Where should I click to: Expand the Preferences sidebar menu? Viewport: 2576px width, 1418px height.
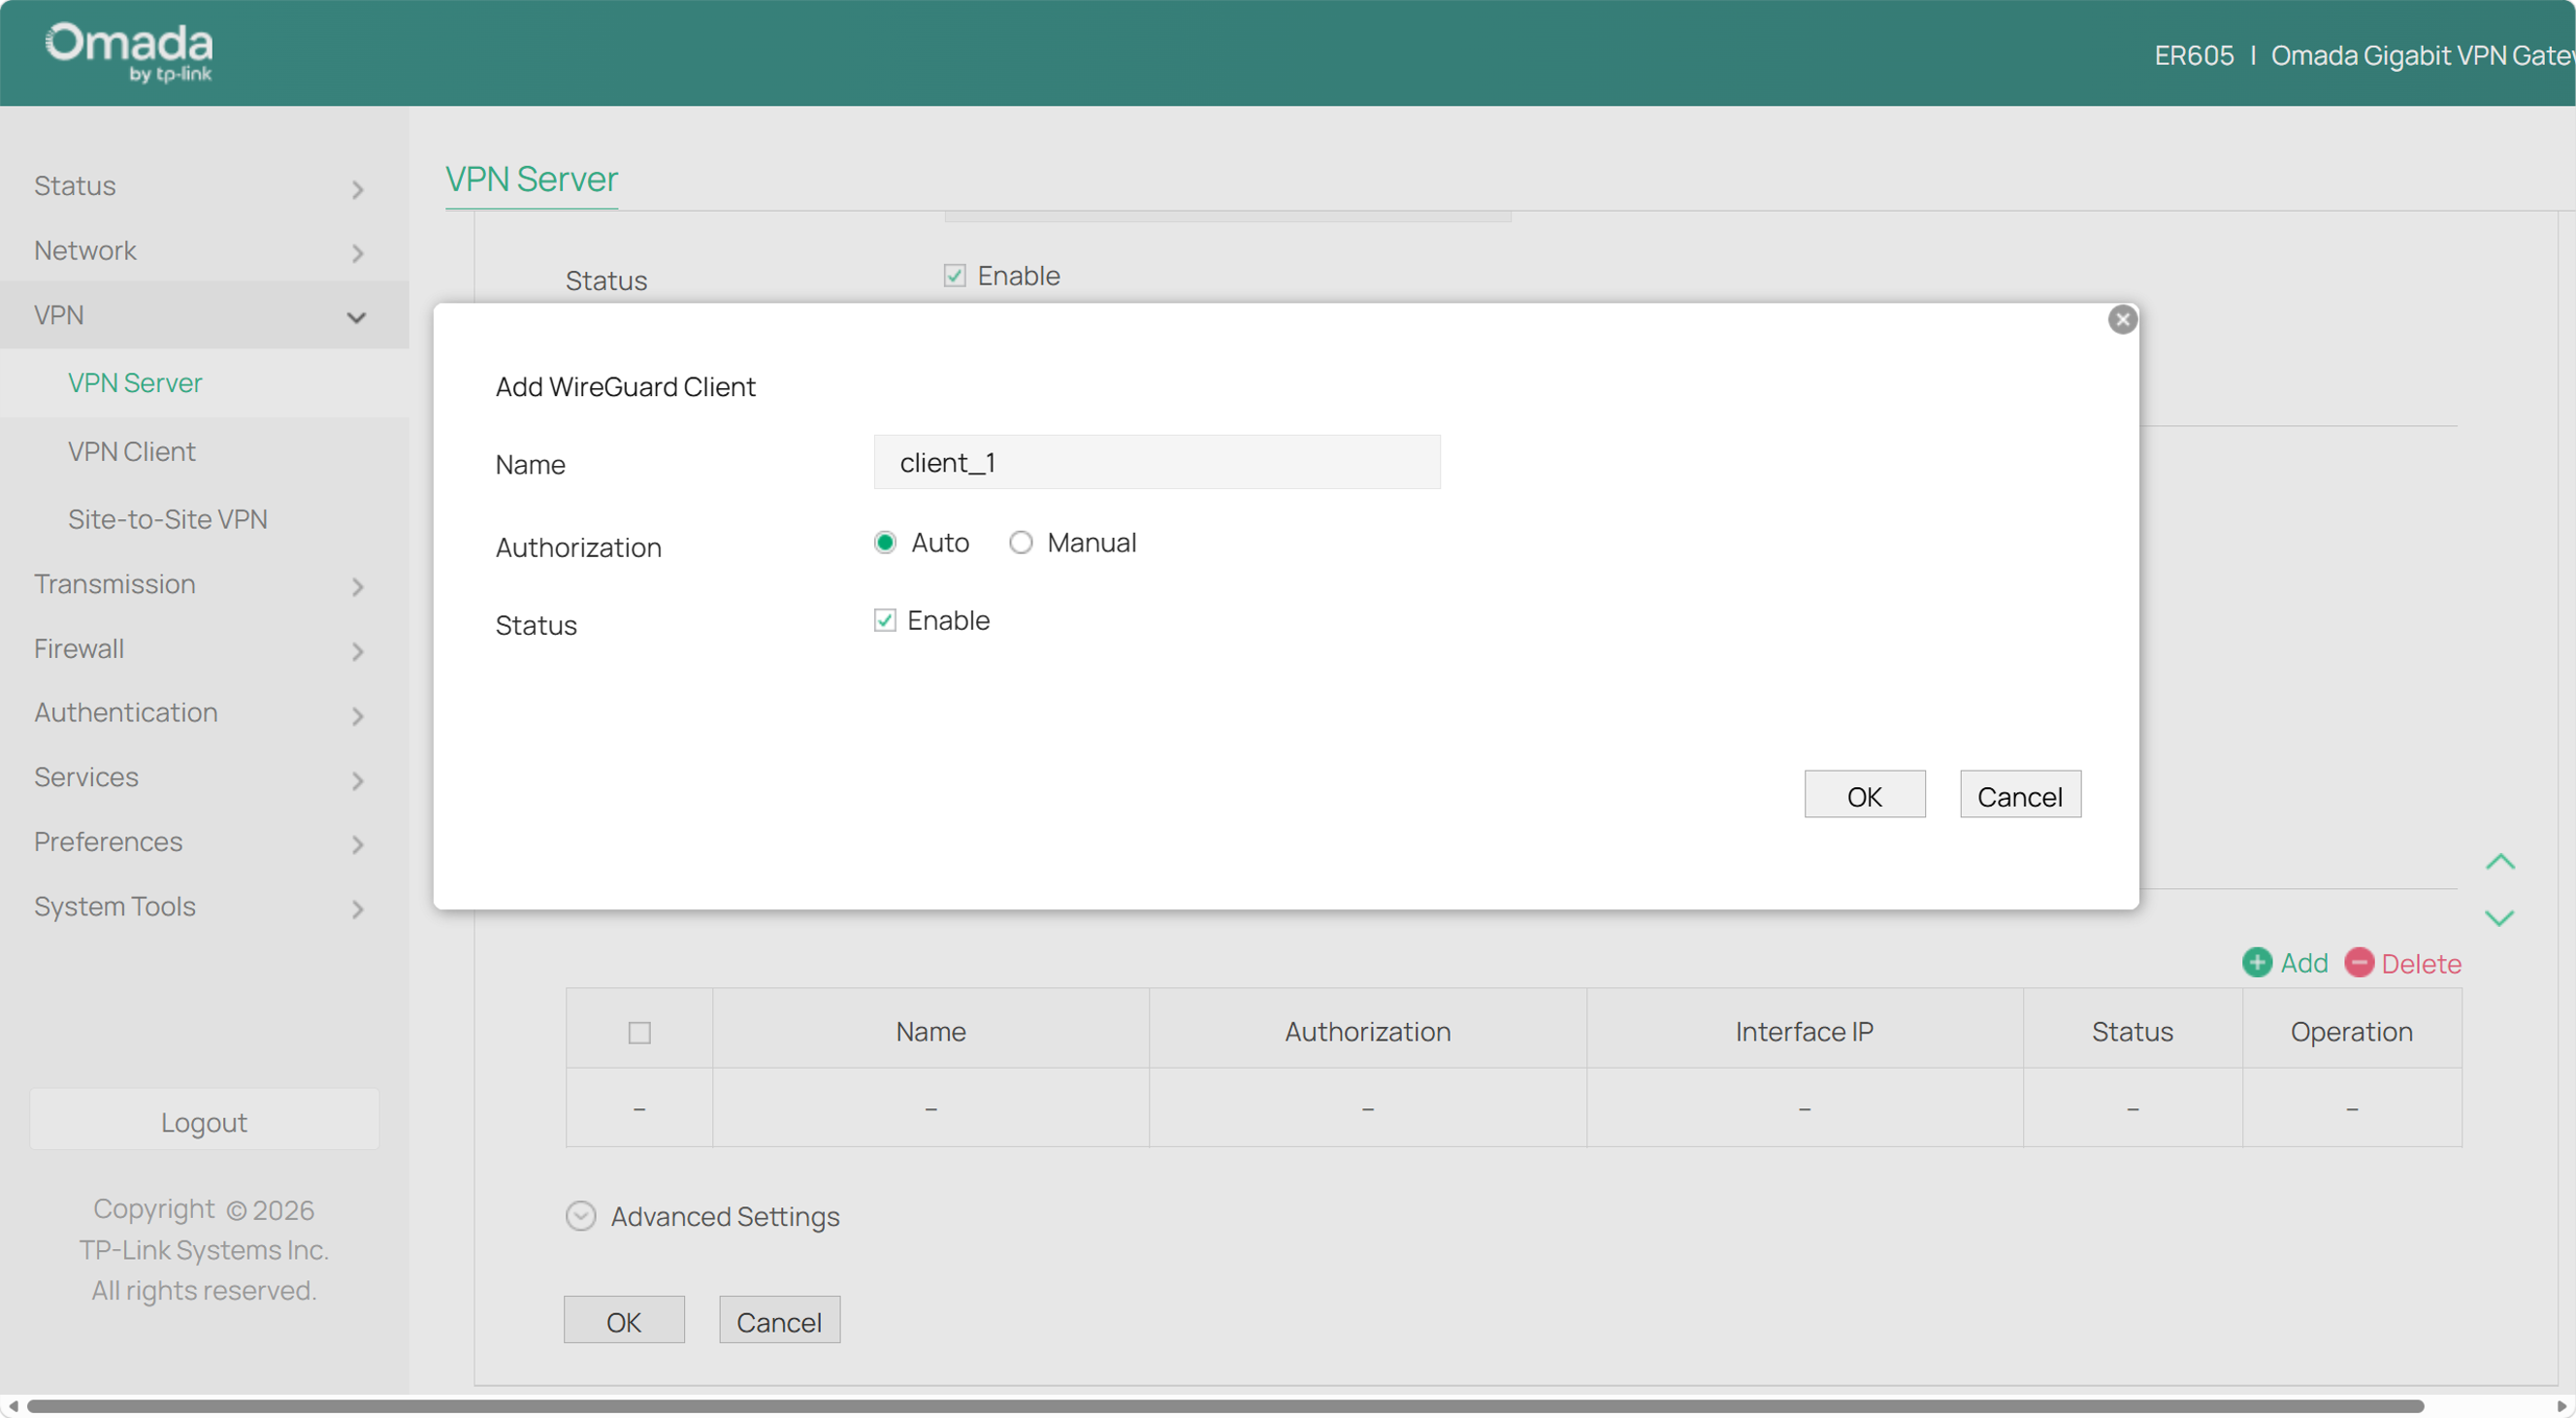tap(204, 842)
